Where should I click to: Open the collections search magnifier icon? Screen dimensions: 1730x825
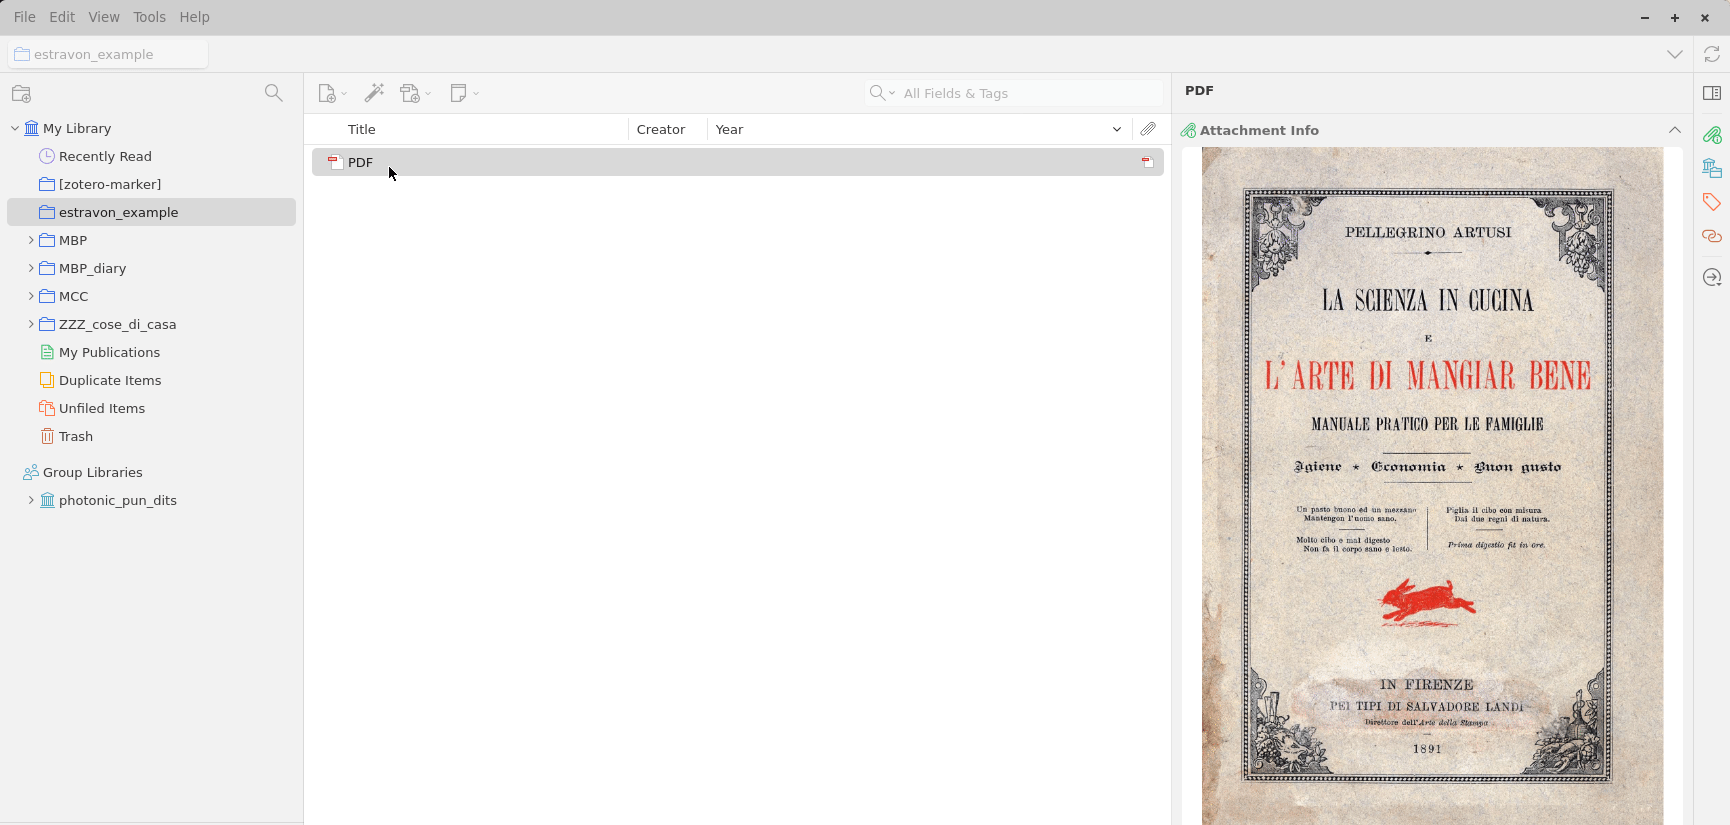point(273,93)
